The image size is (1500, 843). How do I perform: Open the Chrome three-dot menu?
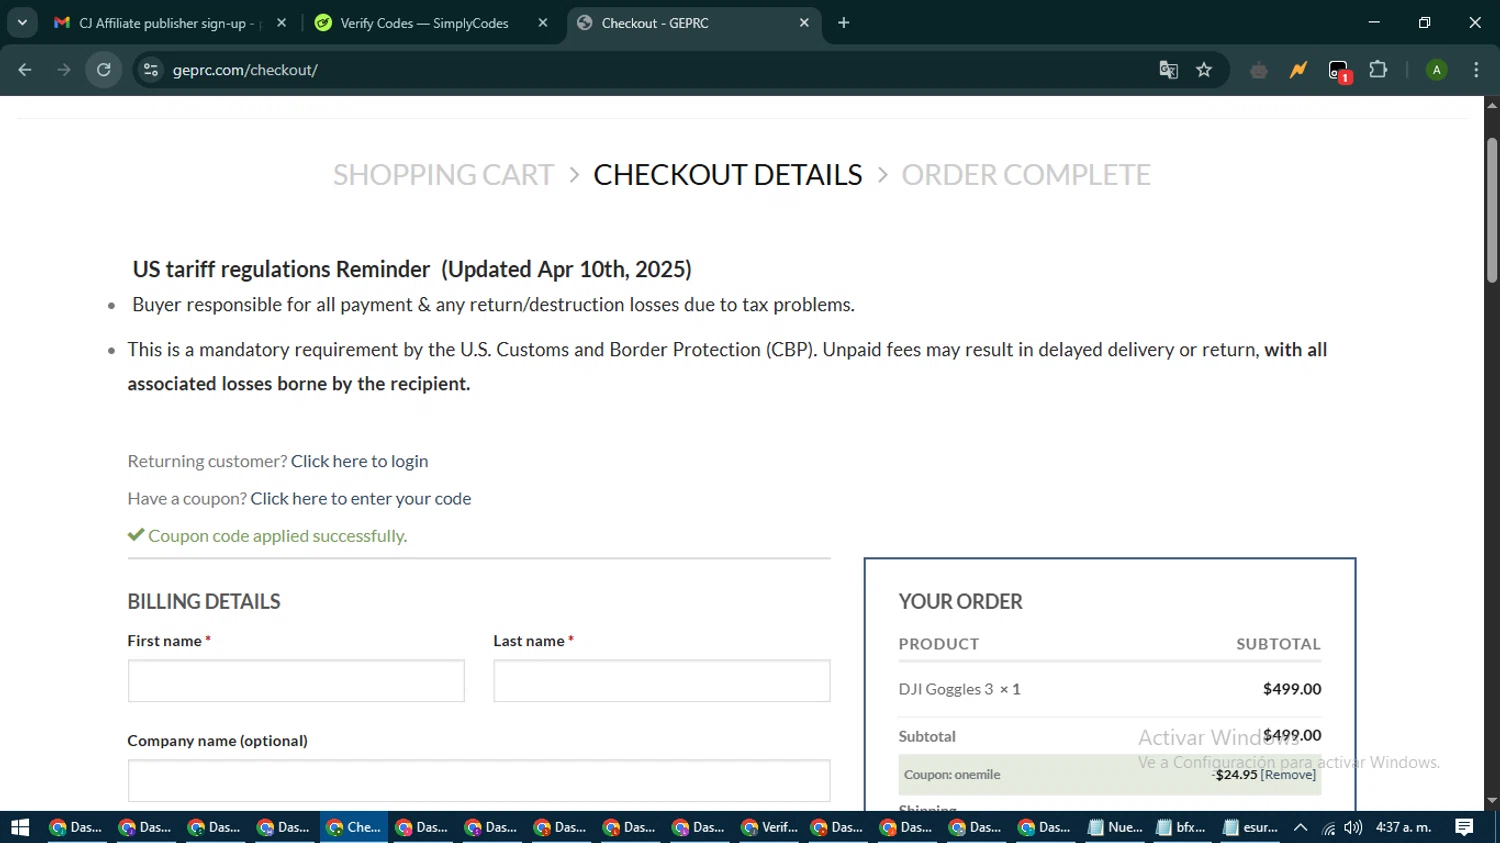coord(1476,70)
